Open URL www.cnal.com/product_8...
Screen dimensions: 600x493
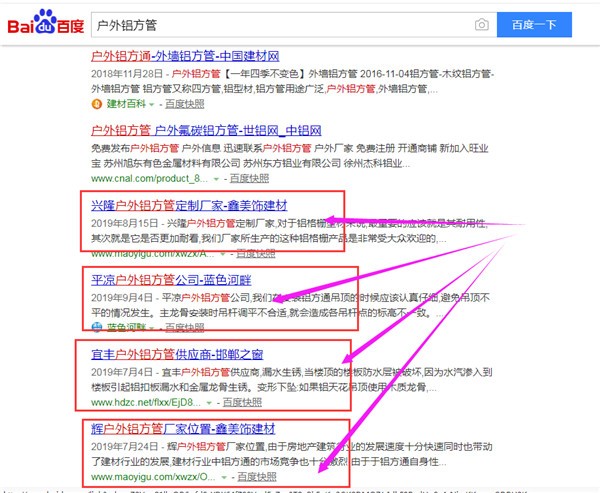[150, 178]
